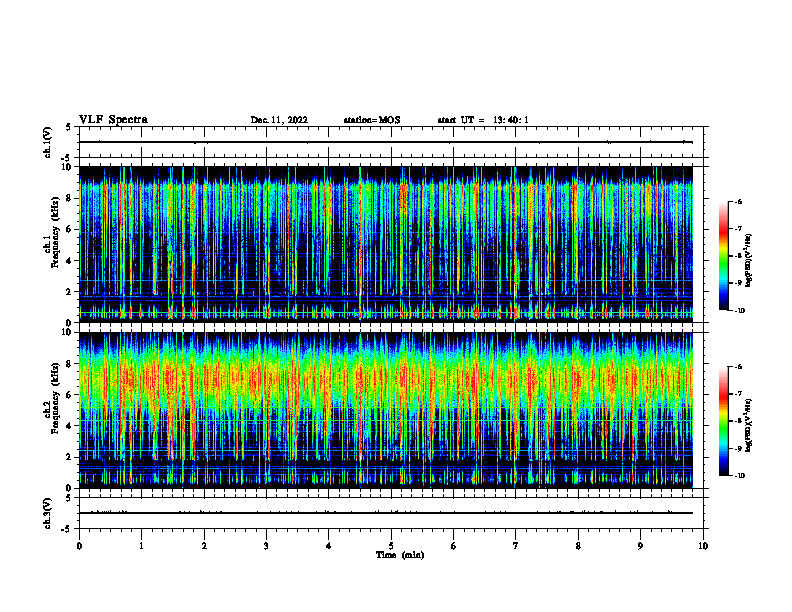Click the "4" tick on ch.1 frequency axis
Viewport: 792px width, 612px height.
pyautogui.click(x=70, y=261)
